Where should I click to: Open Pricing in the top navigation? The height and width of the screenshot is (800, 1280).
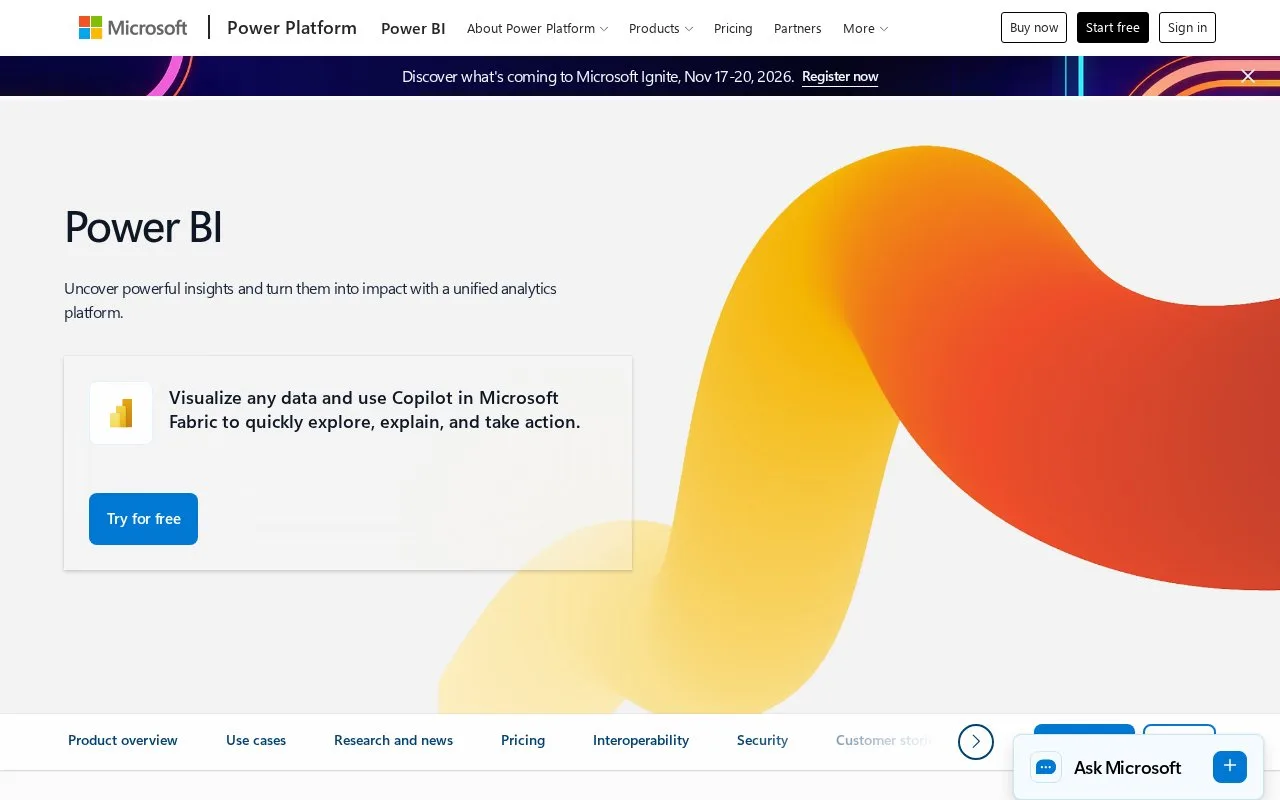[x=733, y=28]
